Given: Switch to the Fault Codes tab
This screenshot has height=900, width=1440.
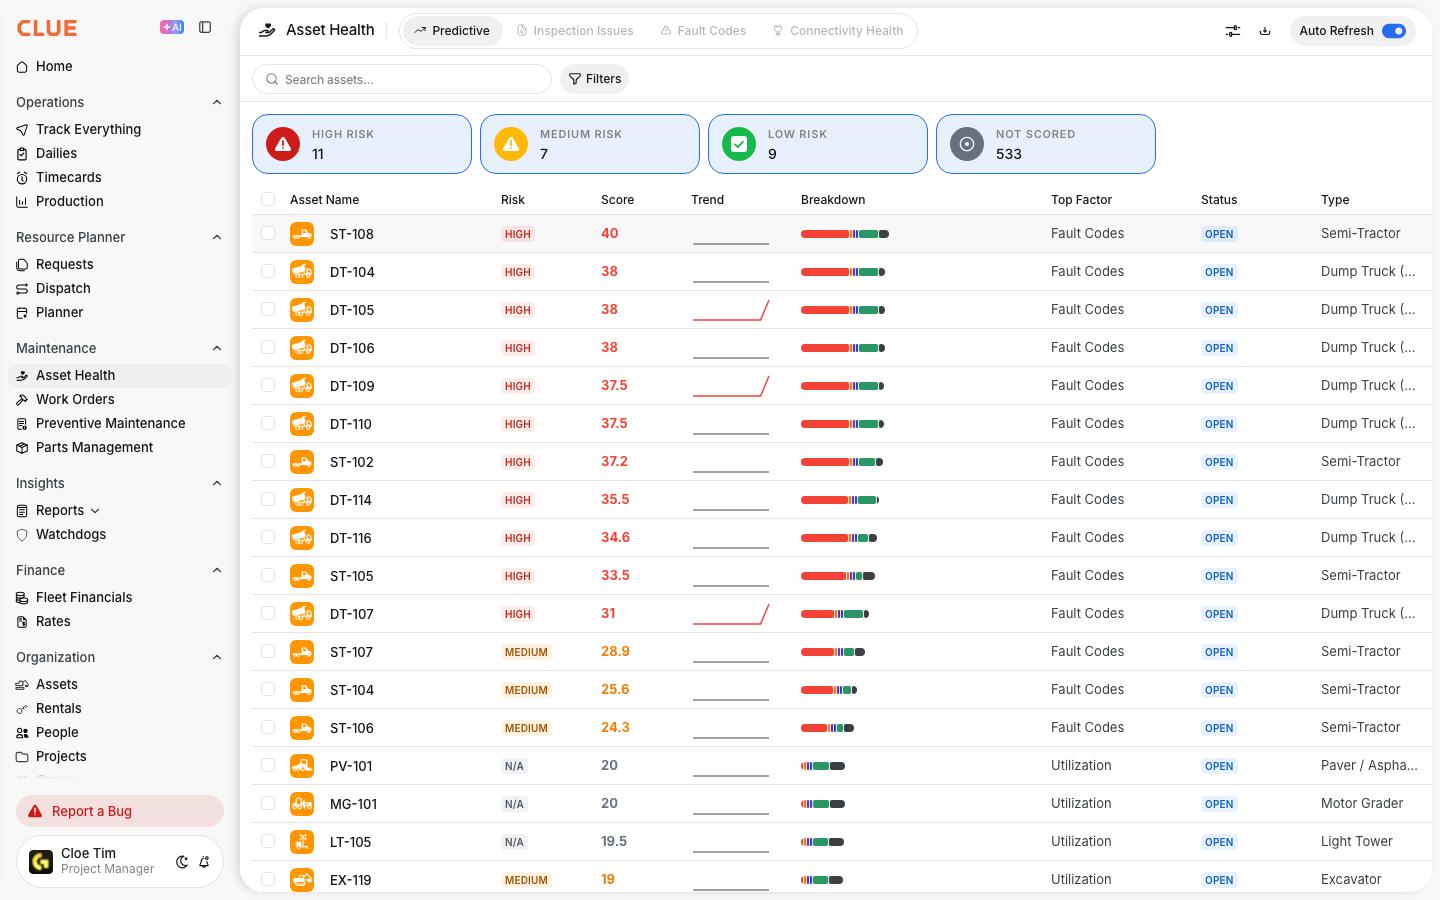Looking at the screenshot, I should point(703,31).
